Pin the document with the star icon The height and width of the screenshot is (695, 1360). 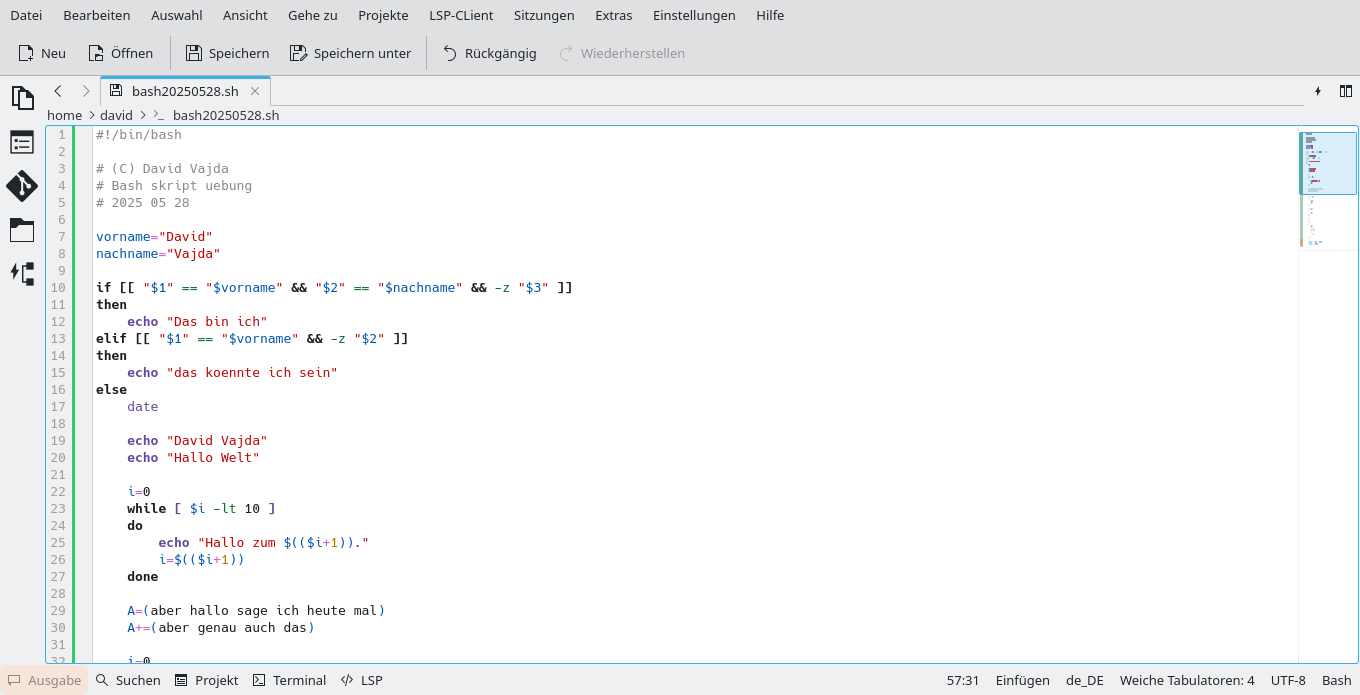coord(1318,91)
